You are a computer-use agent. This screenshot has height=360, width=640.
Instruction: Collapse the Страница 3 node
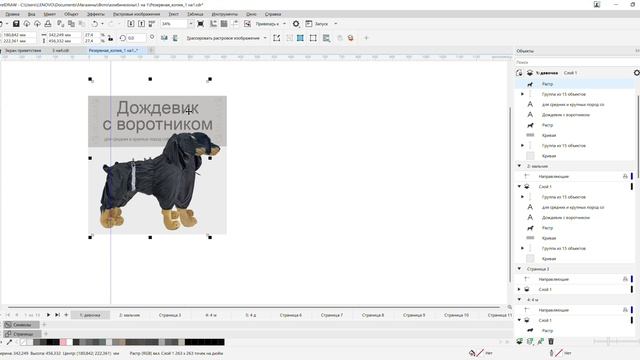(519, 269)
